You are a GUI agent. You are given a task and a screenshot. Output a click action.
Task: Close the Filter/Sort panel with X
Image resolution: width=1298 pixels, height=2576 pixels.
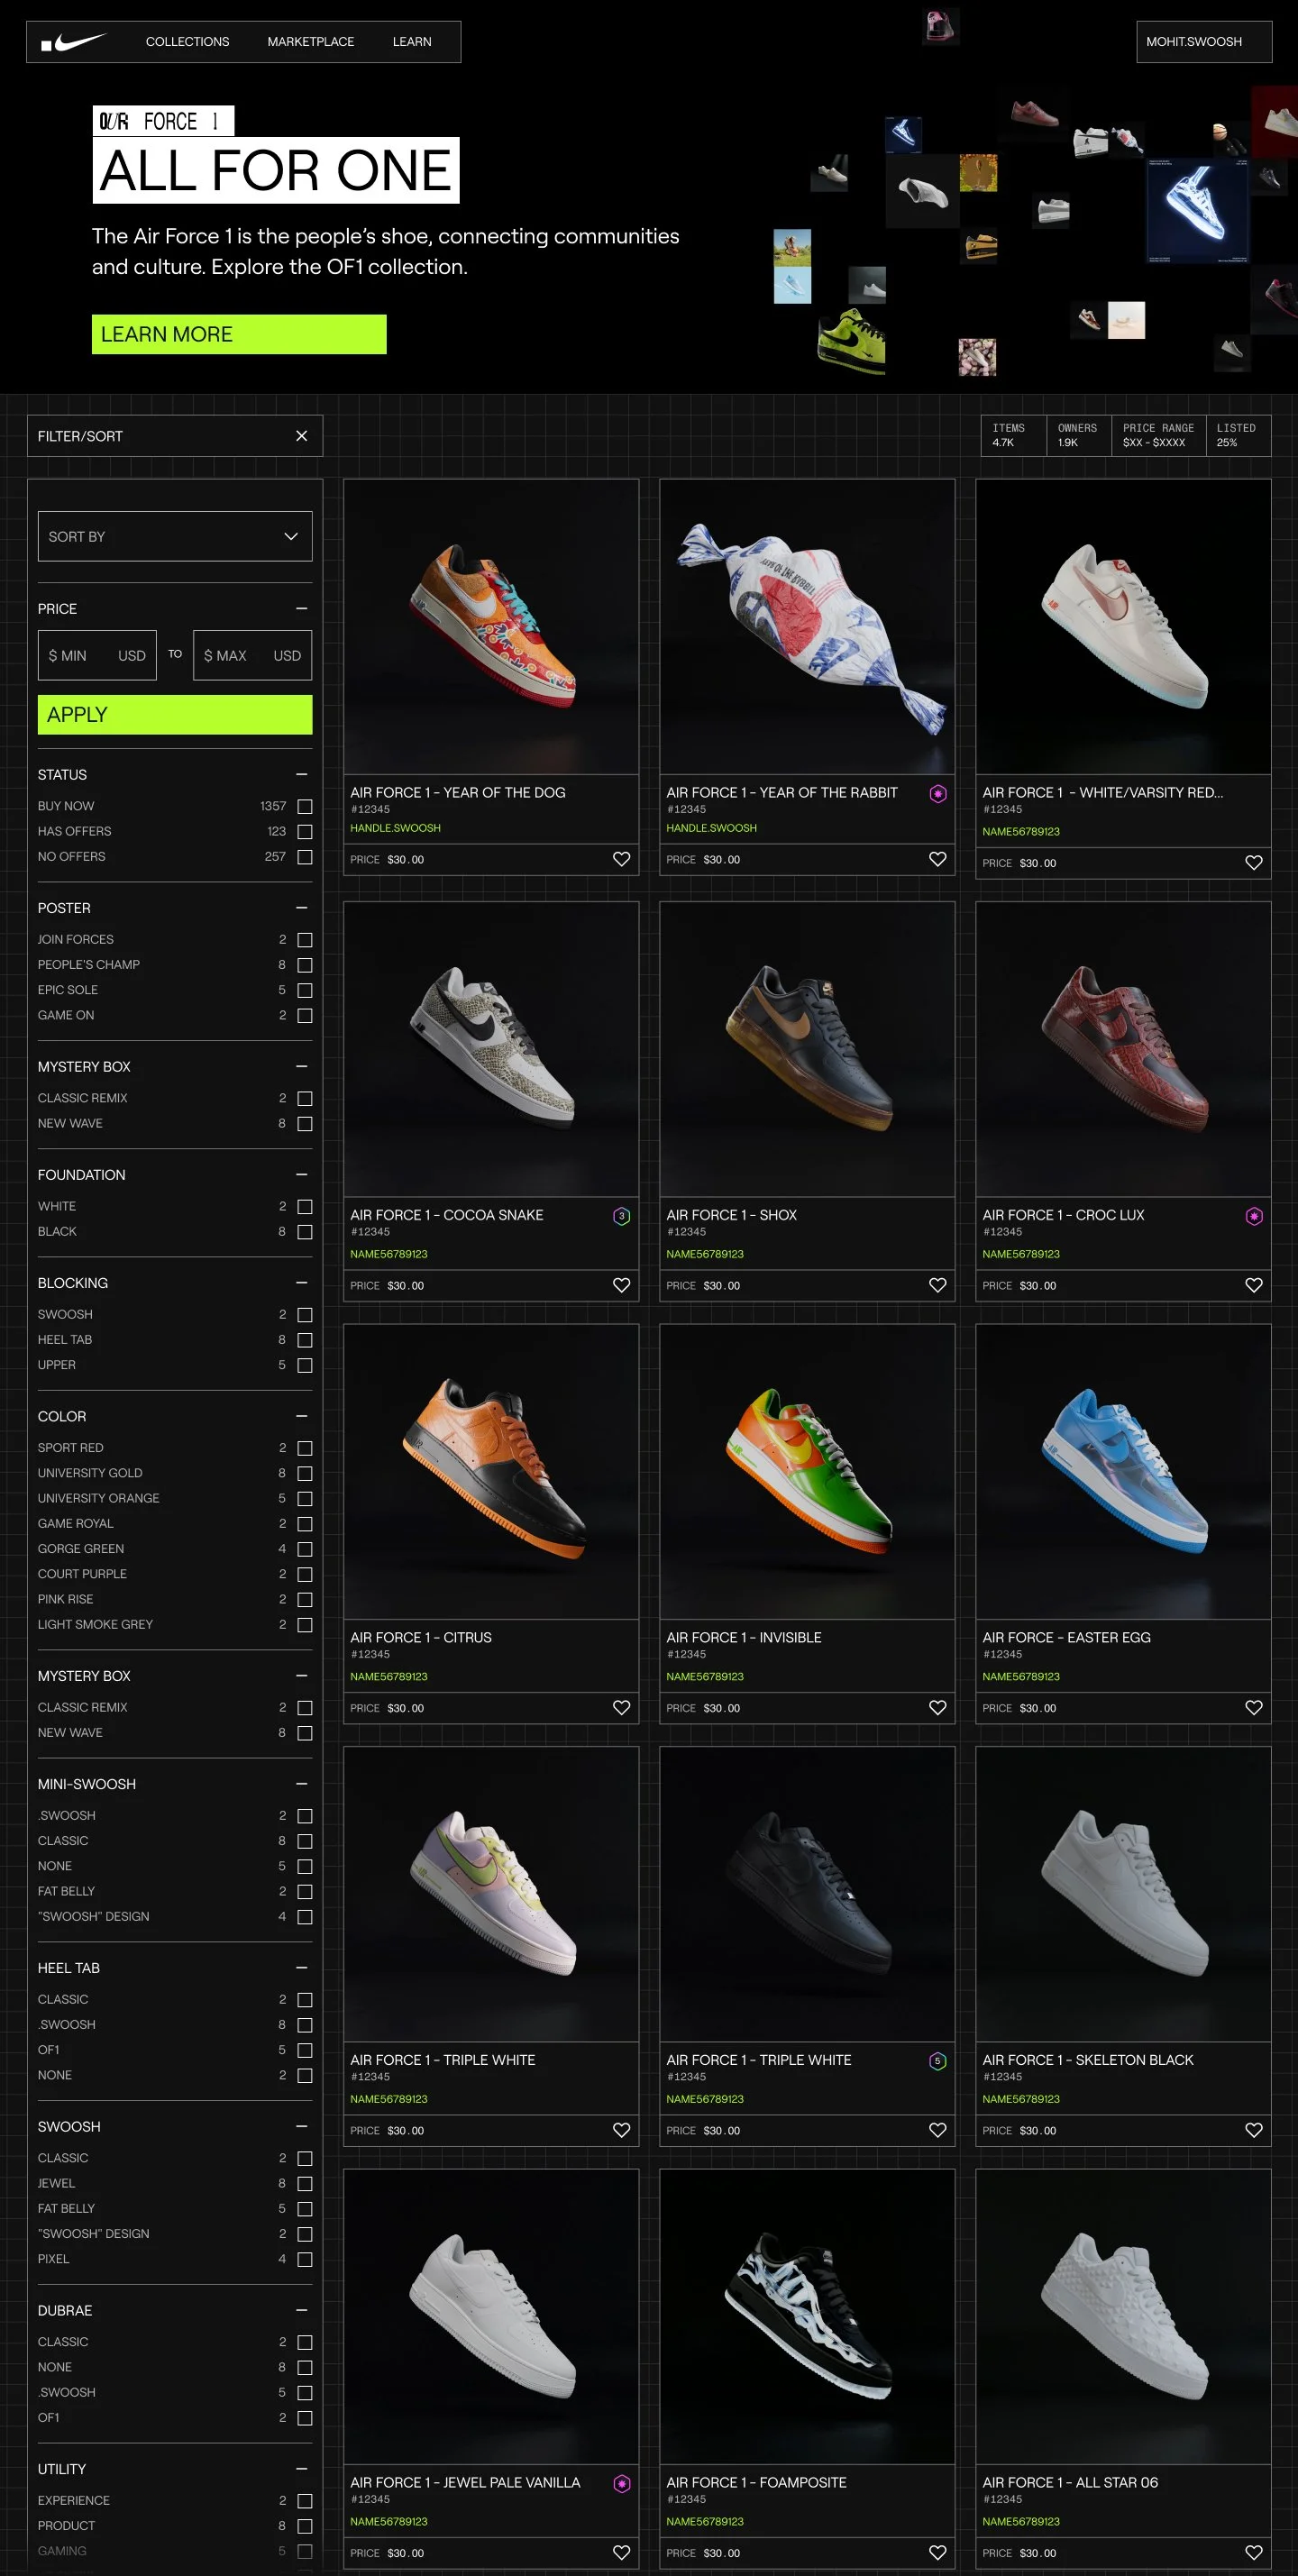point(302,436)
